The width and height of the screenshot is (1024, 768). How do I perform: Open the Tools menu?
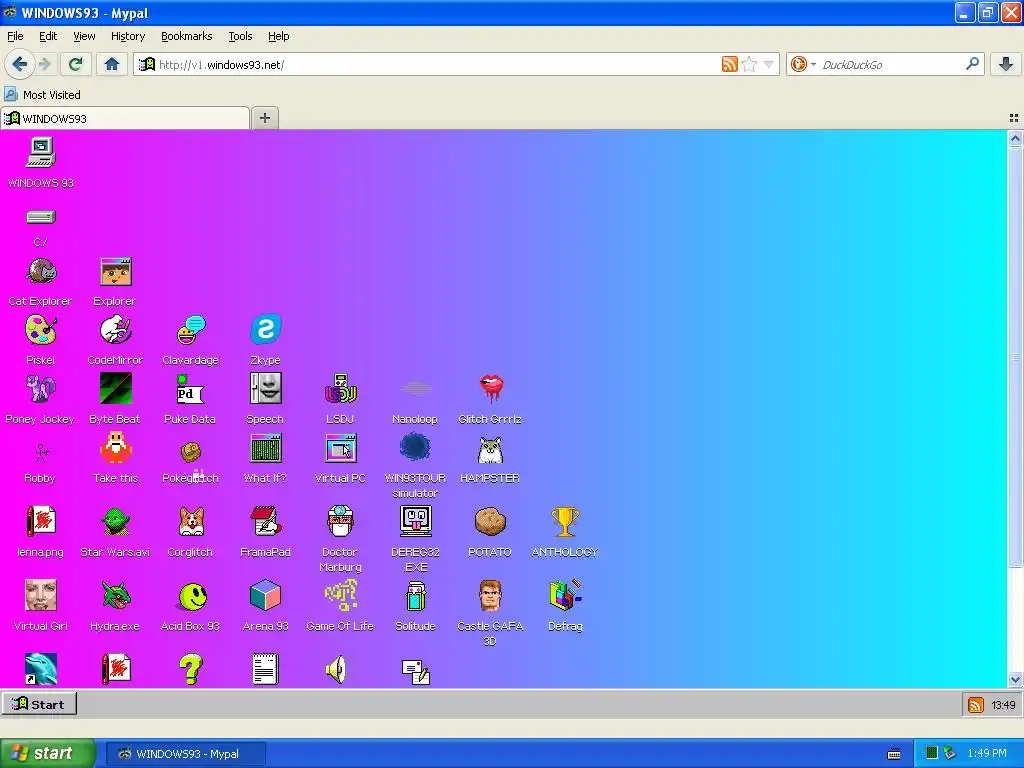pos(240,36)
